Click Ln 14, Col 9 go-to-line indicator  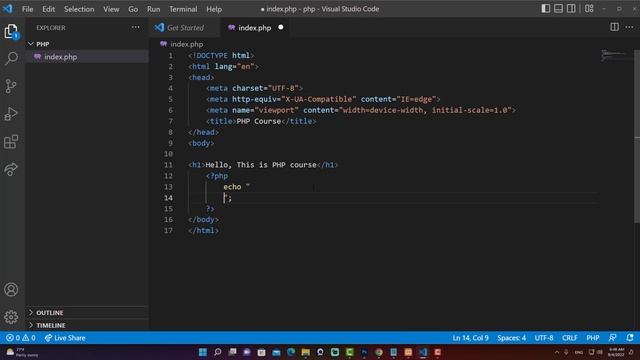[470, 338]
